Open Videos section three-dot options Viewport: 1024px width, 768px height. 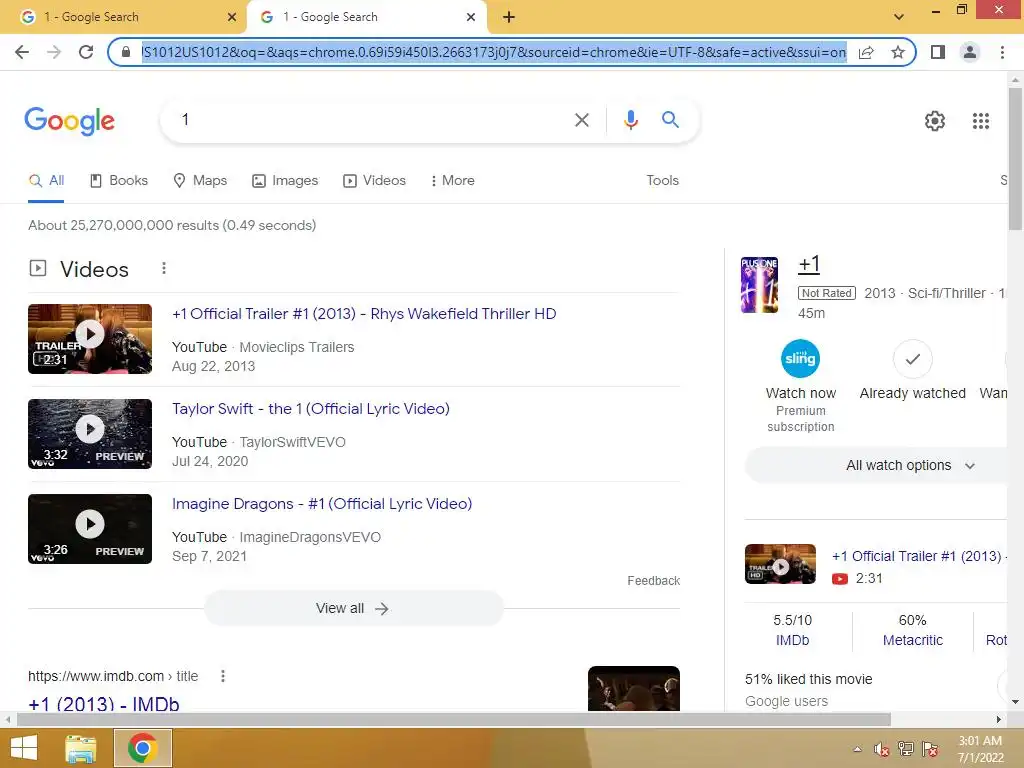tap(164, 268)
